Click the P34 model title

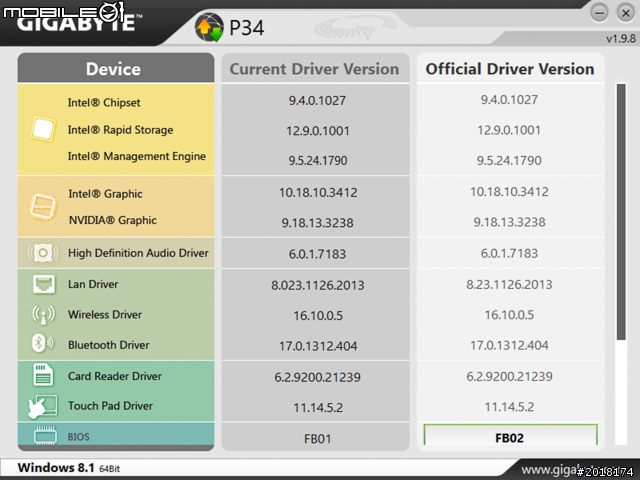[247, 28]
